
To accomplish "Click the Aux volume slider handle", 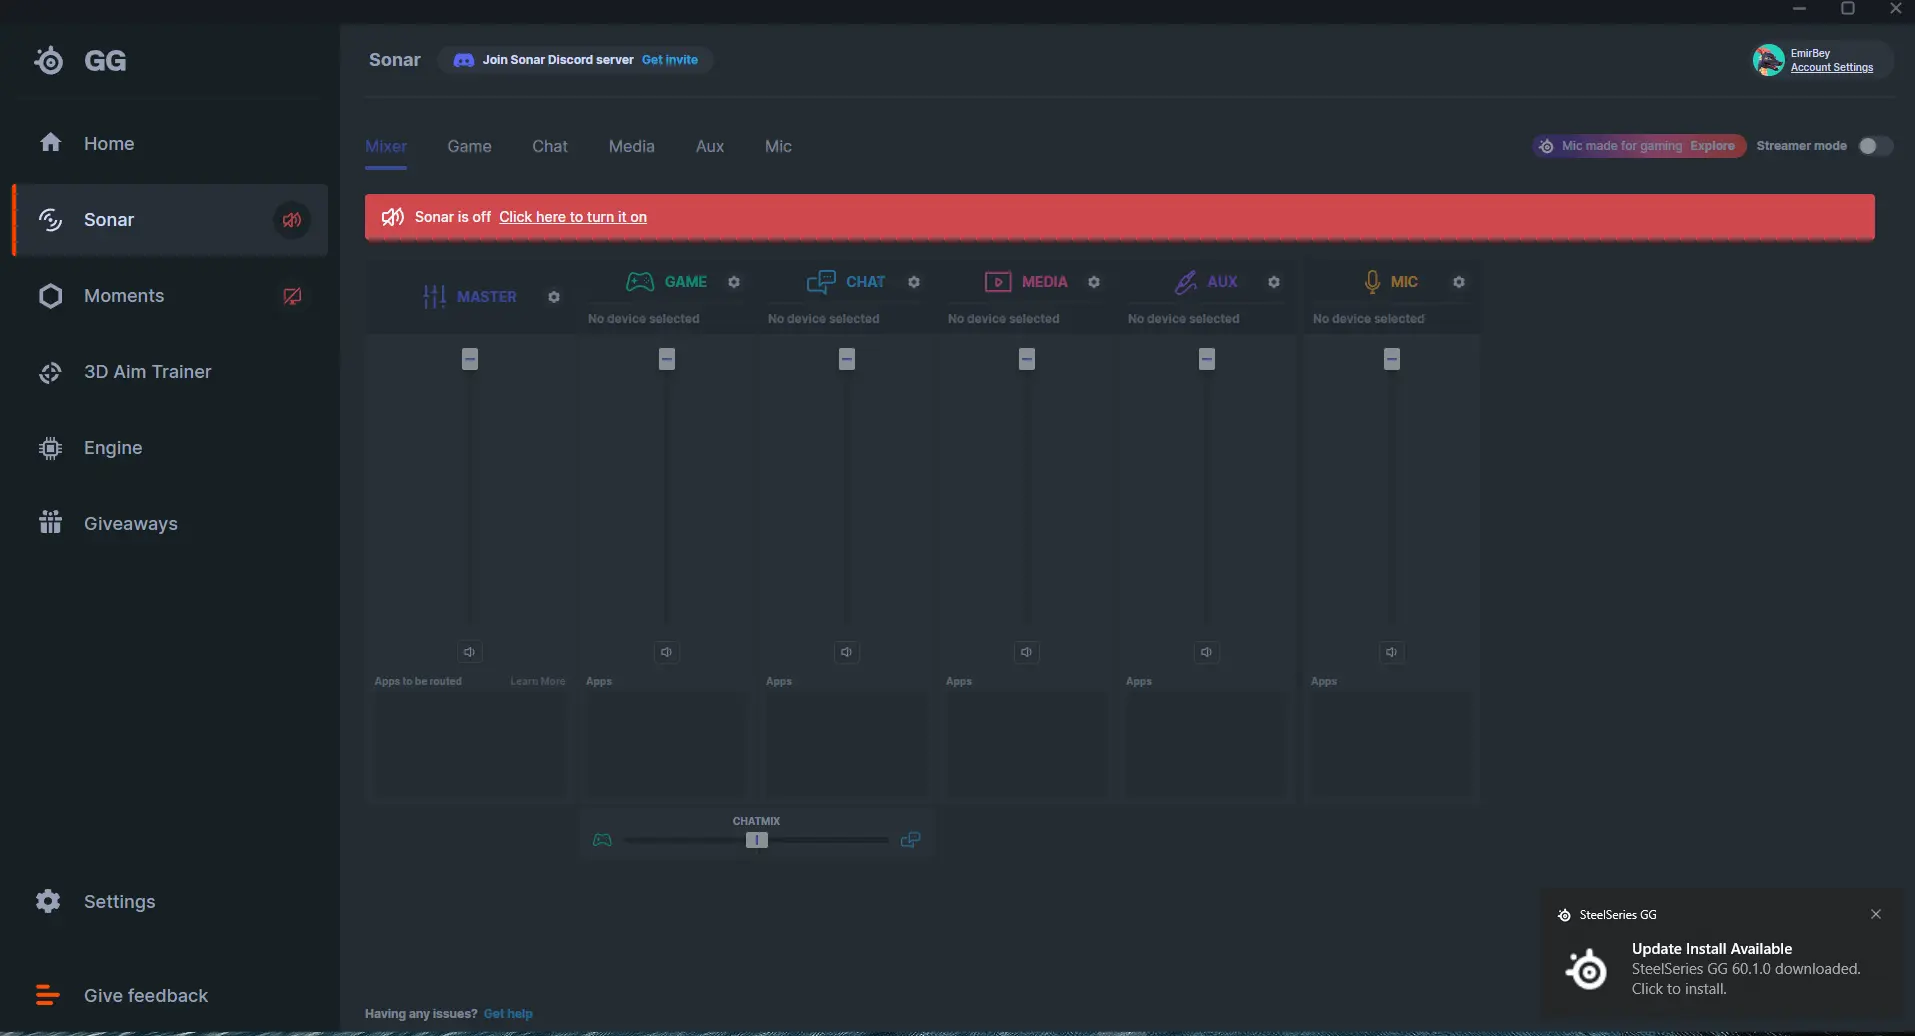I will click(1207, 359).
